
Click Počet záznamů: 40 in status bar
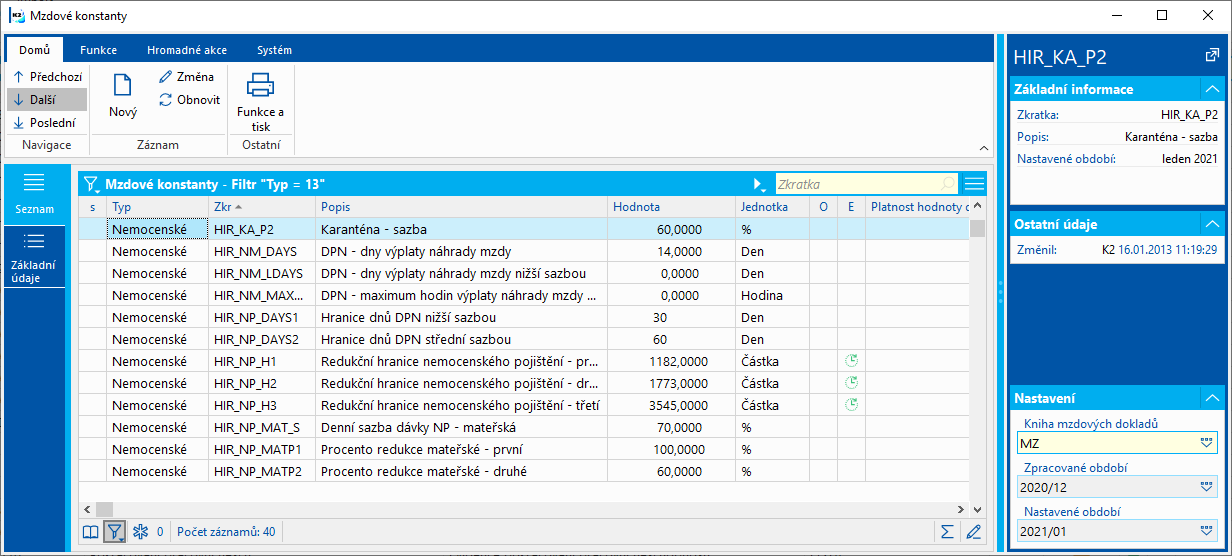coord(226,532)
